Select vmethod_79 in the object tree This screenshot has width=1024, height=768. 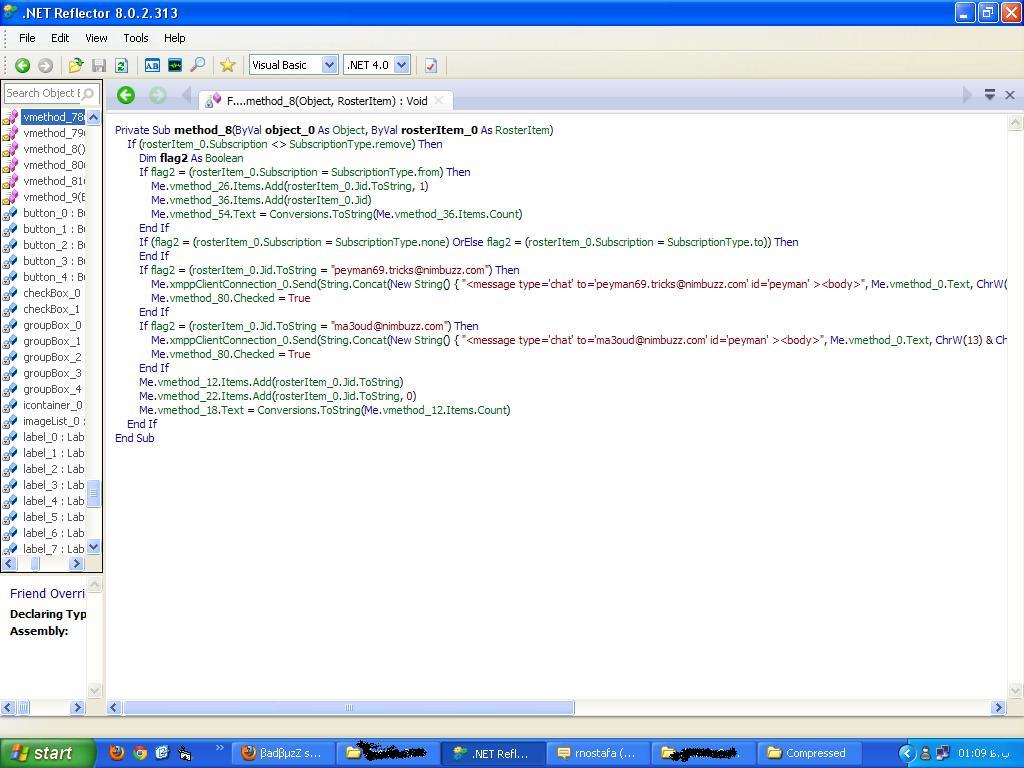click(54, 133)
